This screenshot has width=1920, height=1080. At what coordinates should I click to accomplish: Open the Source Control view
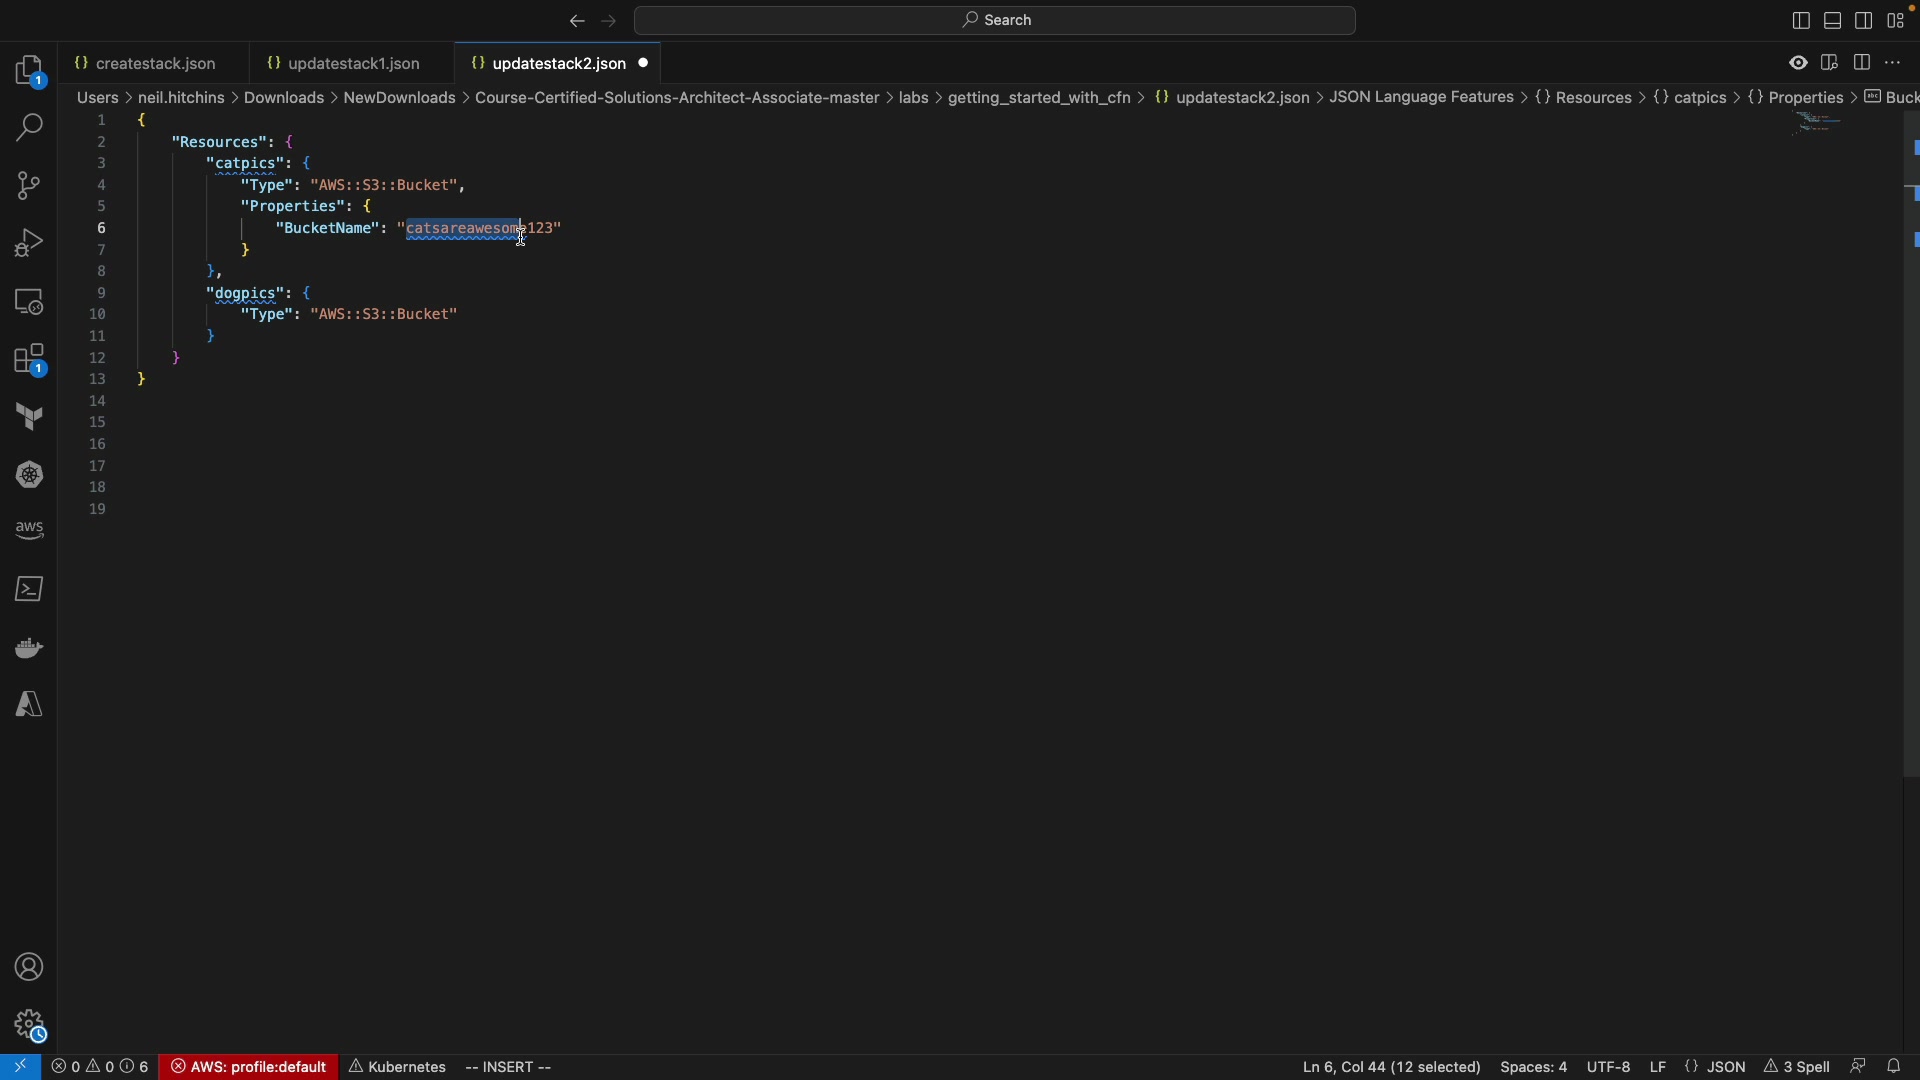(x=29, y=186)
